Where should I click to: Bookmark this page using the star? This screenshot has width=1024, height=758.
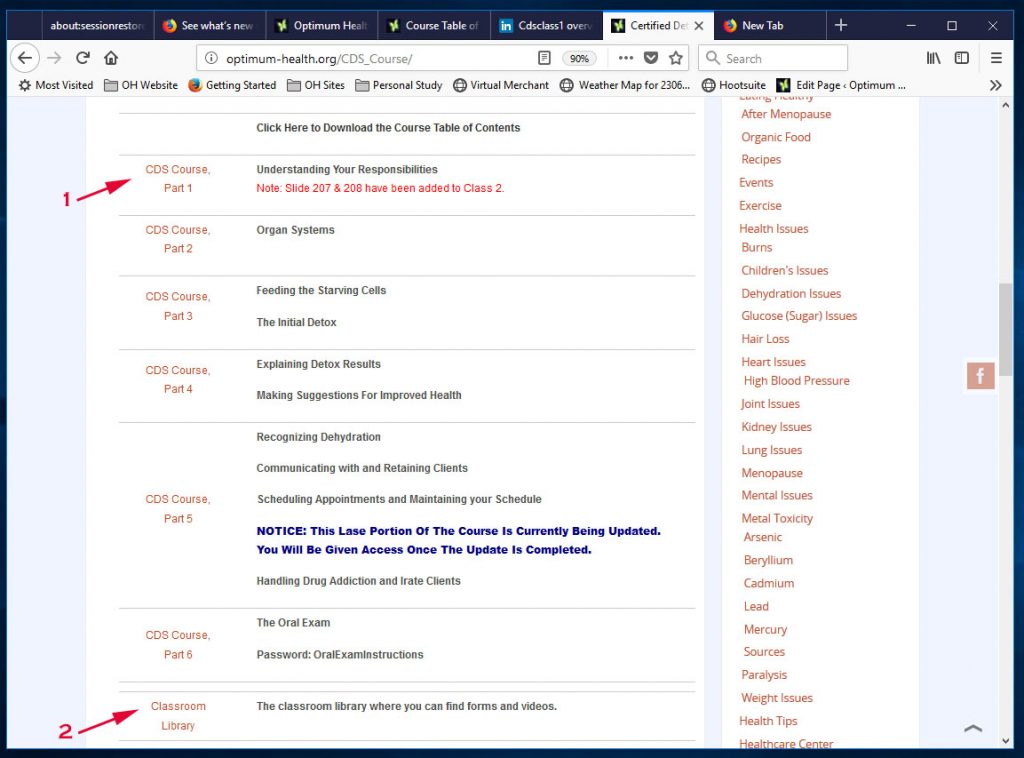coord(675,58)
